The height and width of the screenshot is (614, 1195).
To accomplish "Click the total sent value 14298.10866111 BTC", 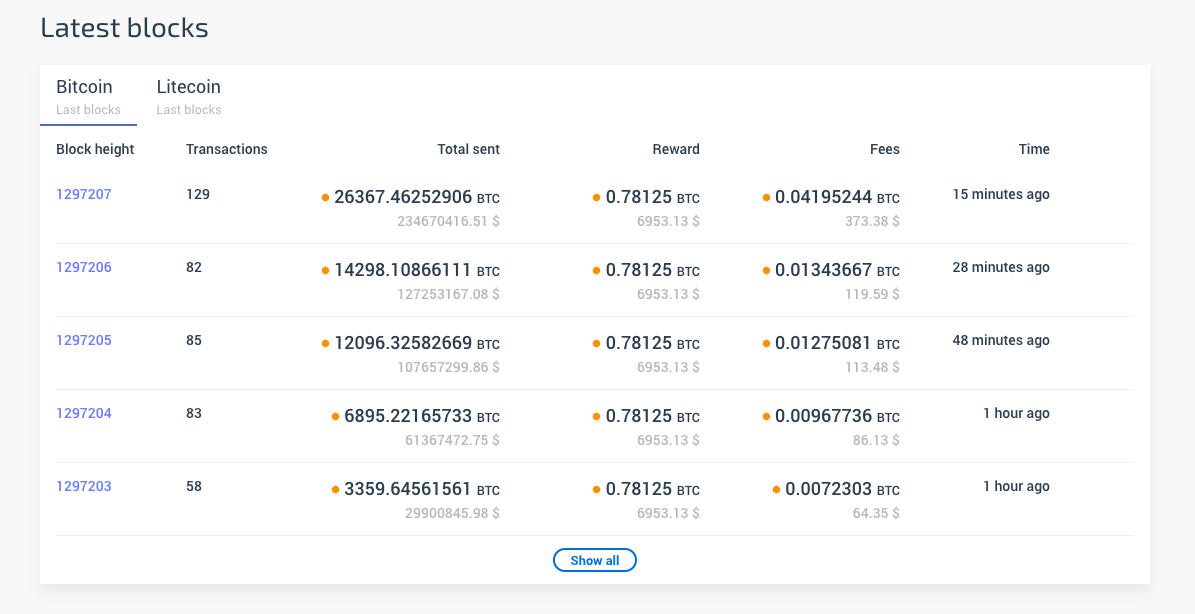I will (x=417, y=270).
